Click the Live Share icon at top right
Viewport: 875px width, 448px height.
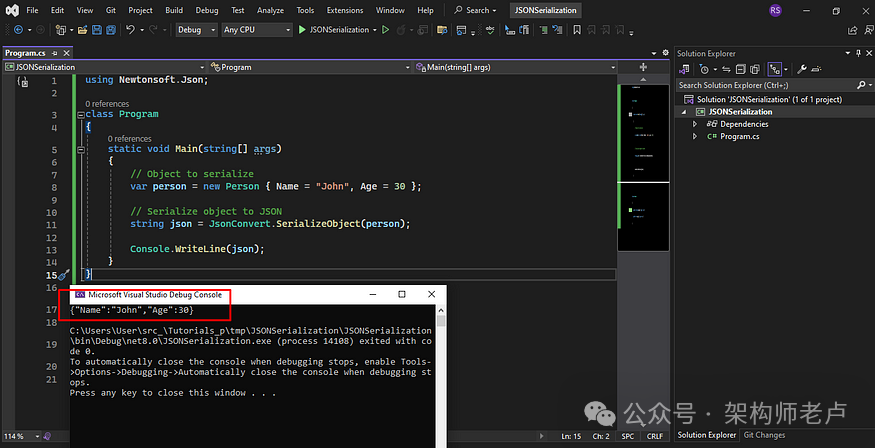click(x=852, y=30)
